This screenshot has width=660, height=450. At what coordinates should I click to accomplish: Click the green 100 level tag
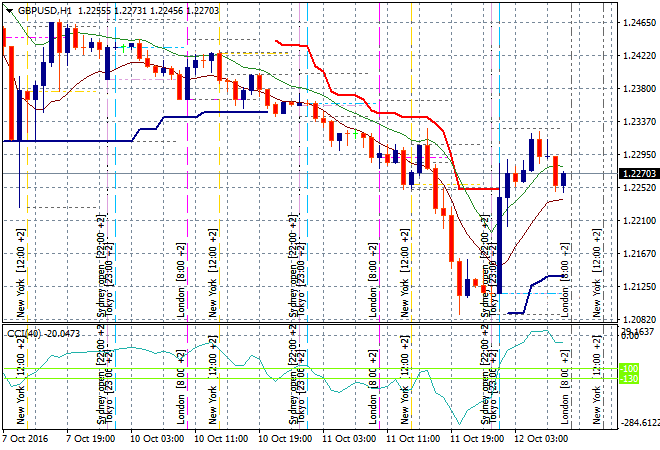point(630,369)
